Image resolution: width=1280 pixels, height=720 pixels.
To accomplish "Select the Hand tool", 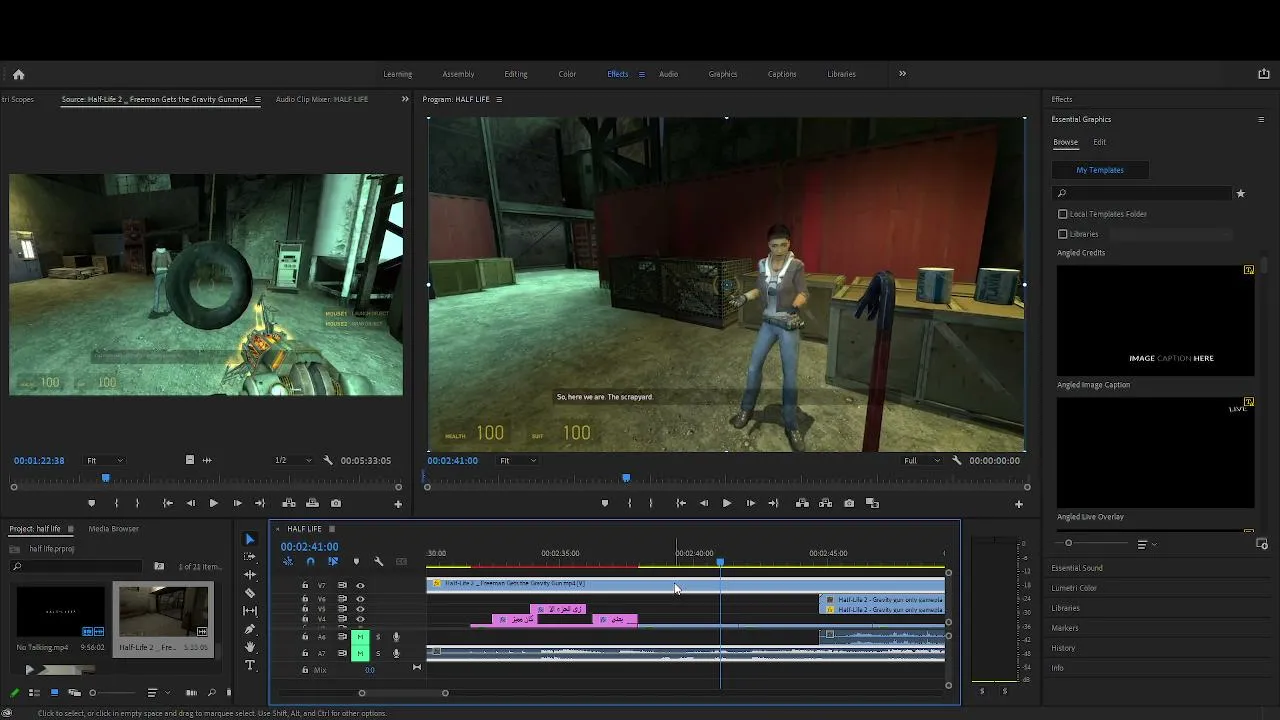I will tap(250, 647).
